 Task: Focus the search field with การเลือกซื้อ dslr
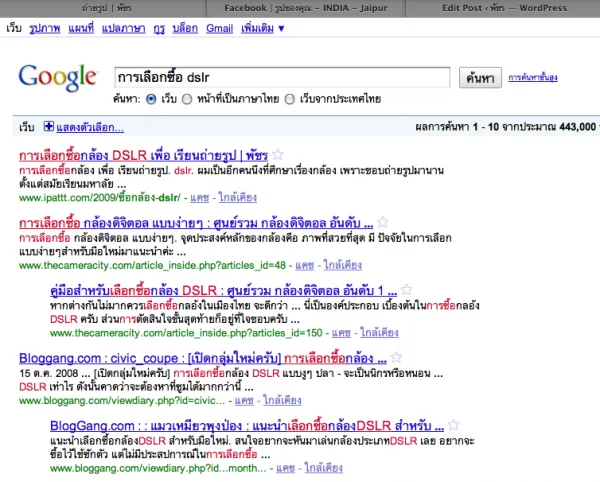[282, 78]
